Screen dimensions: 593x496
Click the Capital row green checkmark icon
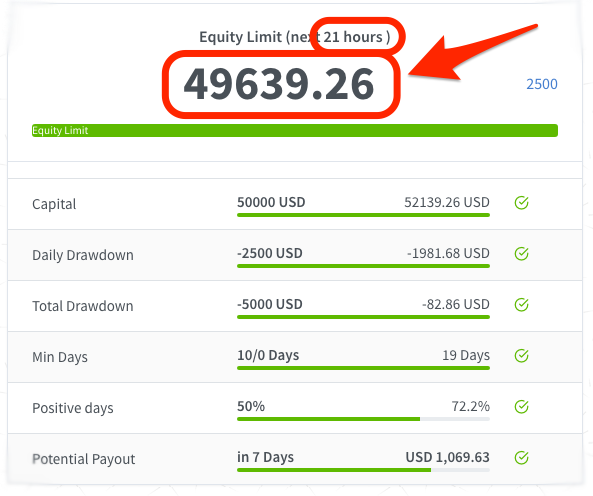[521, 203]
